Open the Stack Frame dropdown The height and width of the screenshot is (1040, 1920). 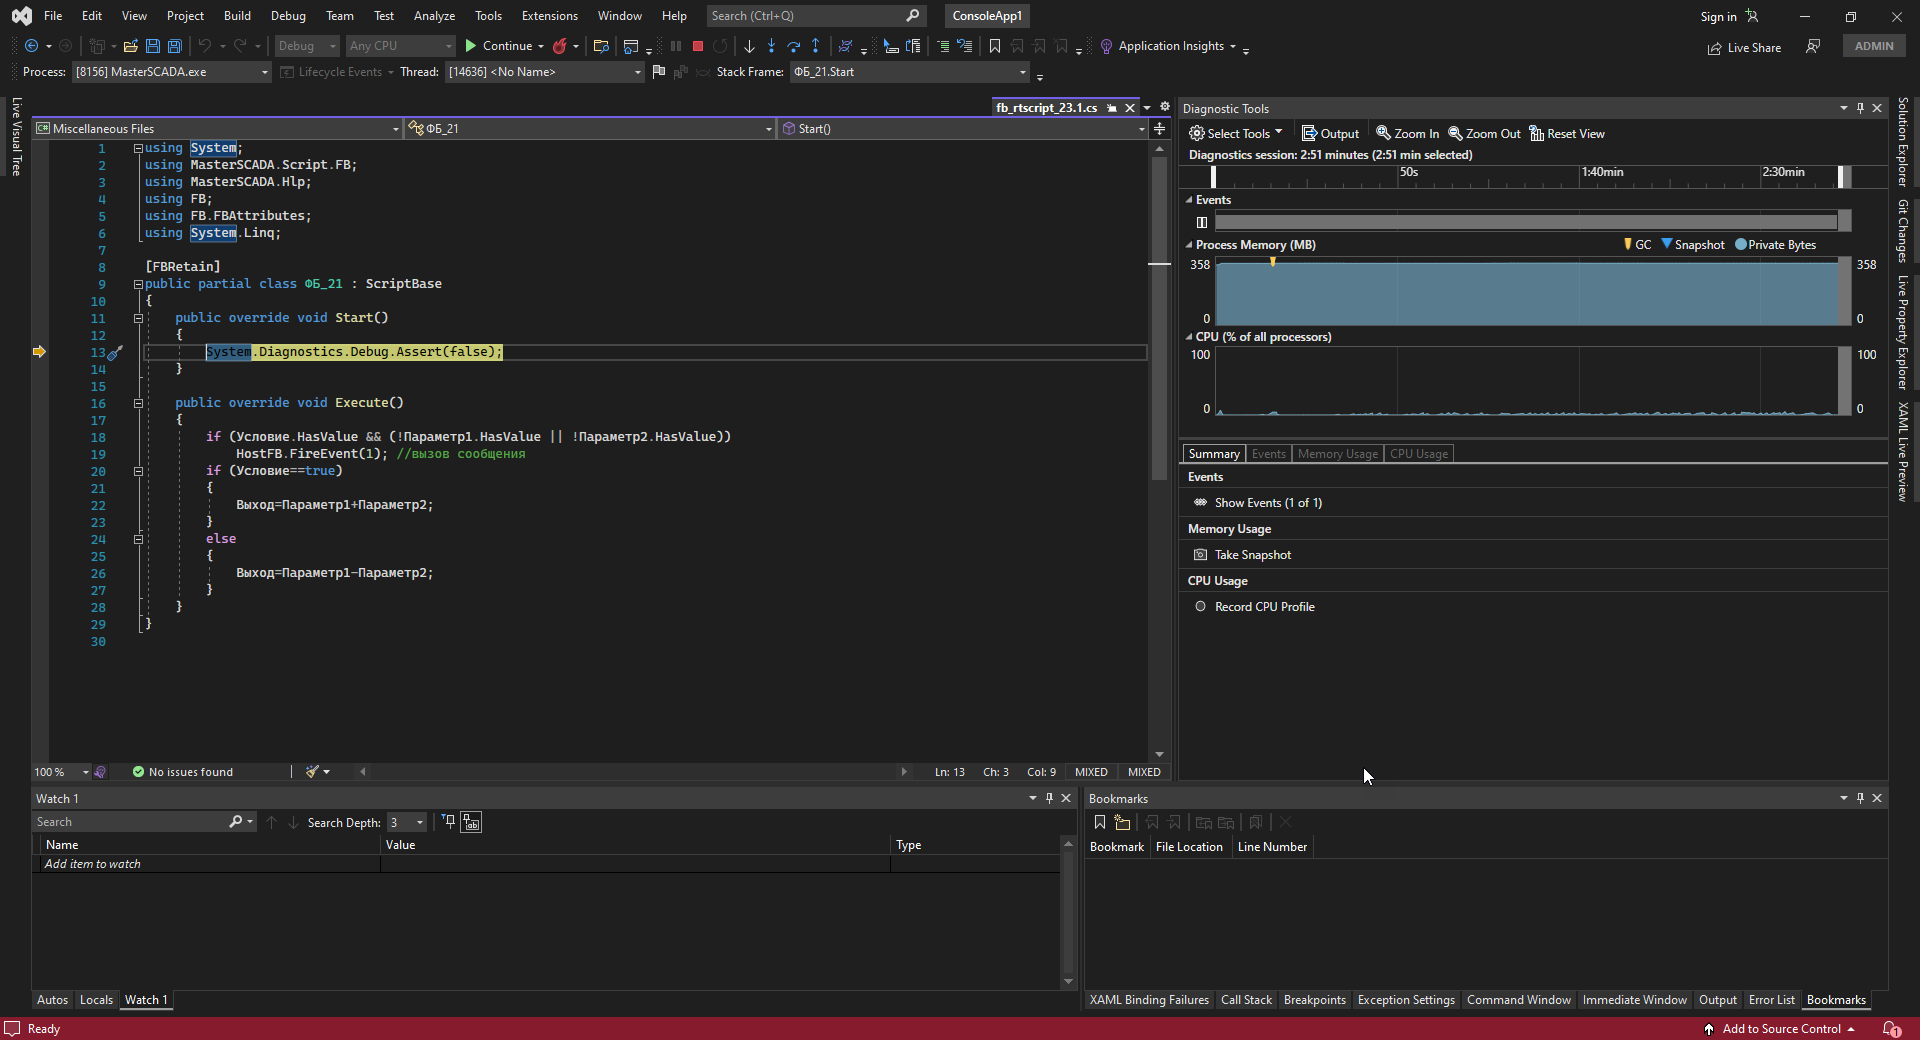pos(909,72)
